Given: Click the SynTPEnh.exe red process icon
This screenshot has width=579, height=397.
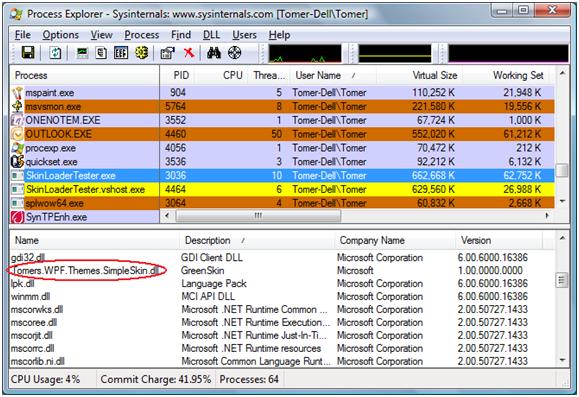Looking at the screenshot, I should [x=17, y=217].
